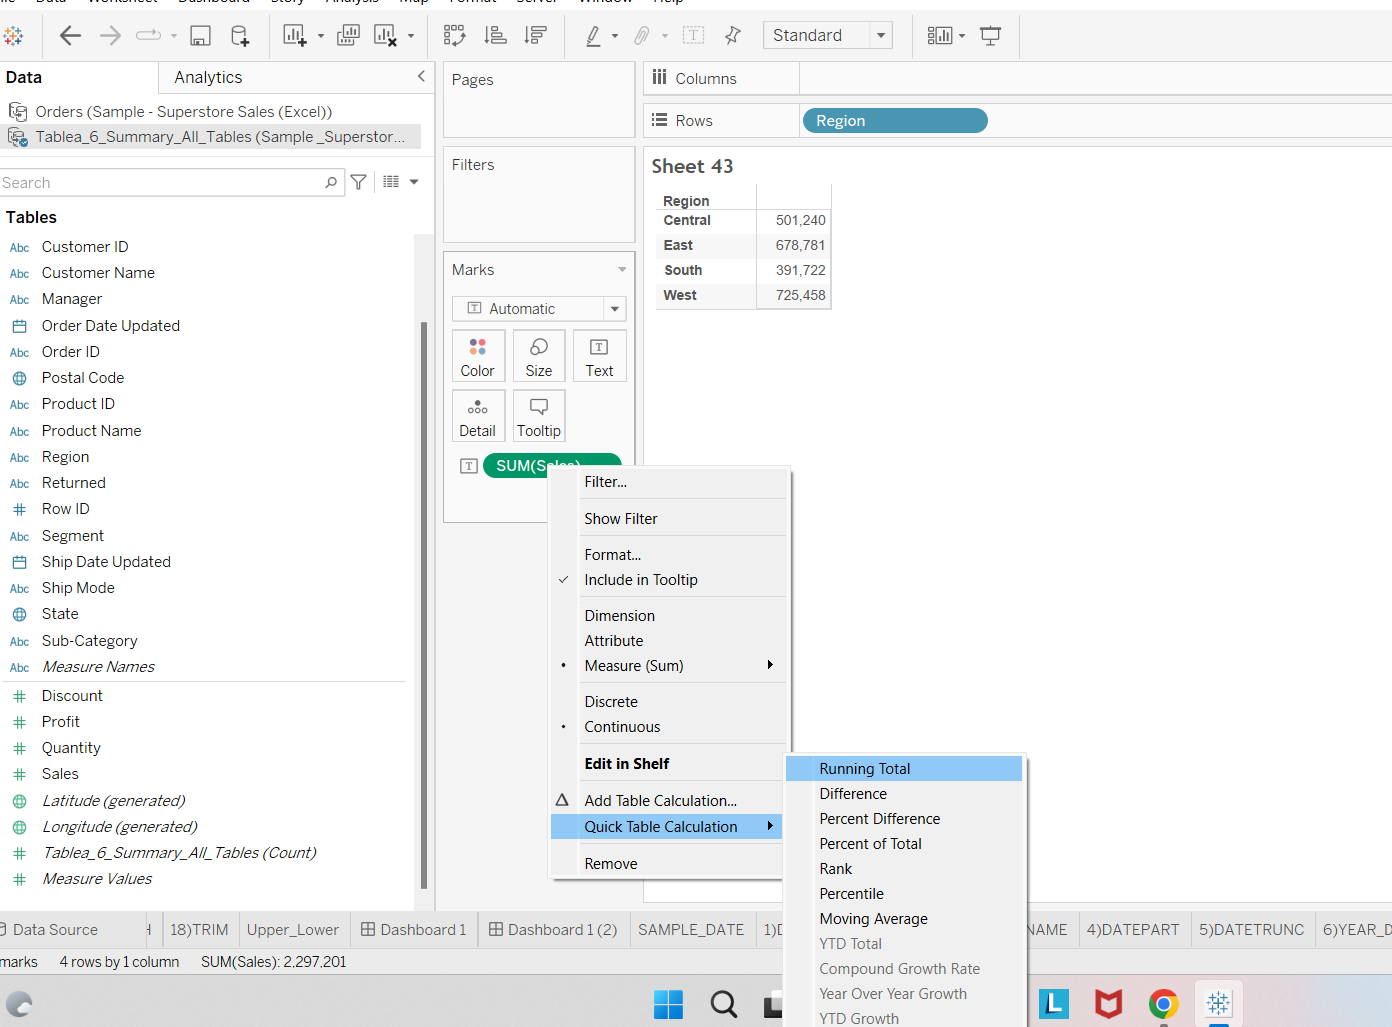Switch to the Analytics tab
This screenshot has height=1027, width=1392.
tap(208, 77)
